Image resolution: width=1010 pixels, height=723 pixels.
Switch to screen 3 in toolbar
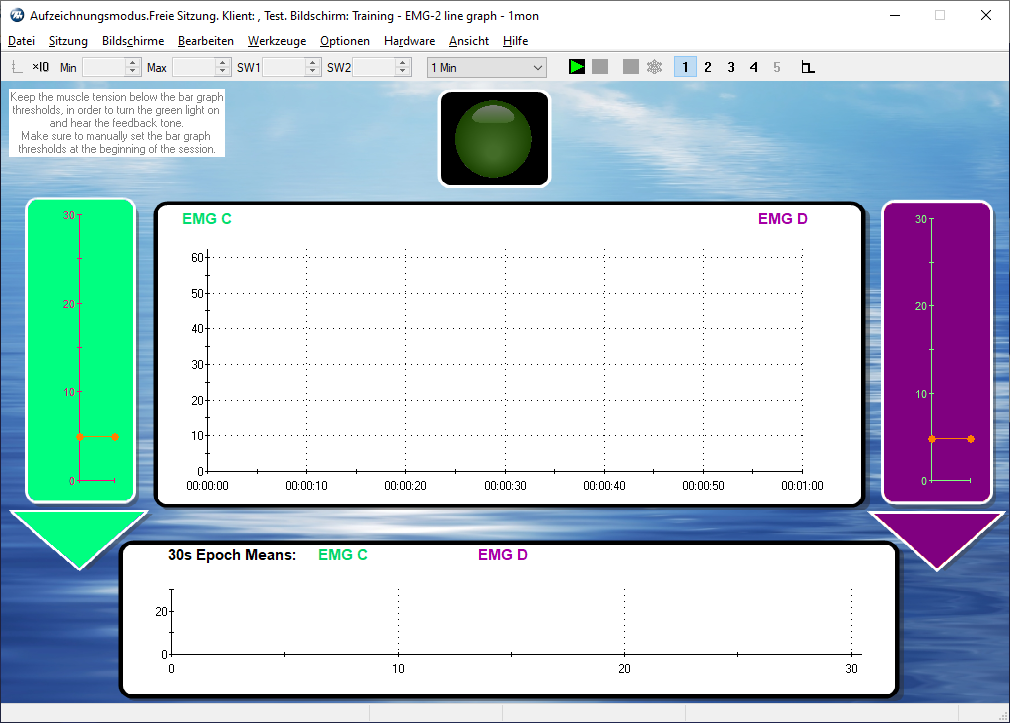(x=731, y=67)
